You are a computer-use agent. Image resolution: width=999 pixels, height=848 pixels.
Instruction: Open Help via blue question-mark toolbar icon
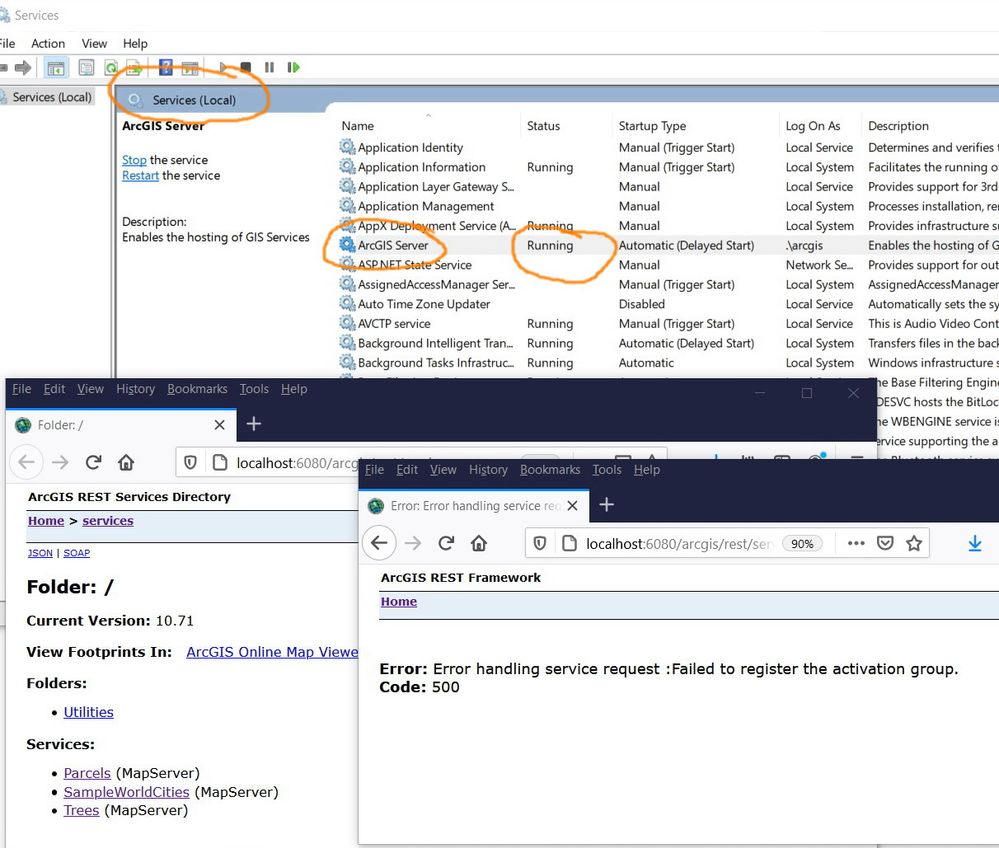point(166,67)
